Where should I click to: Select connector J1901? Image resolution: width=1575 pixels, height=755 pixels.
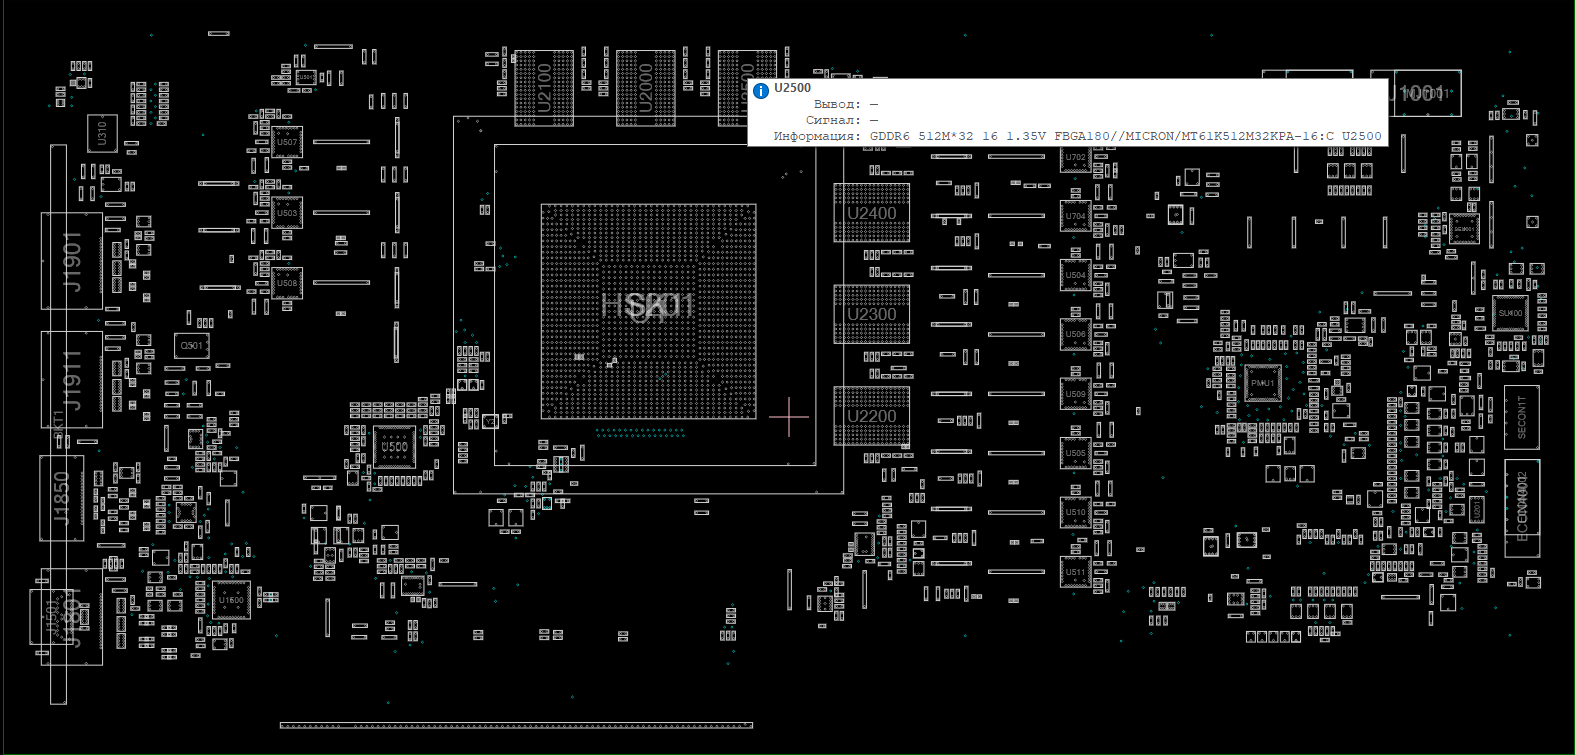(x=72, y=261)
